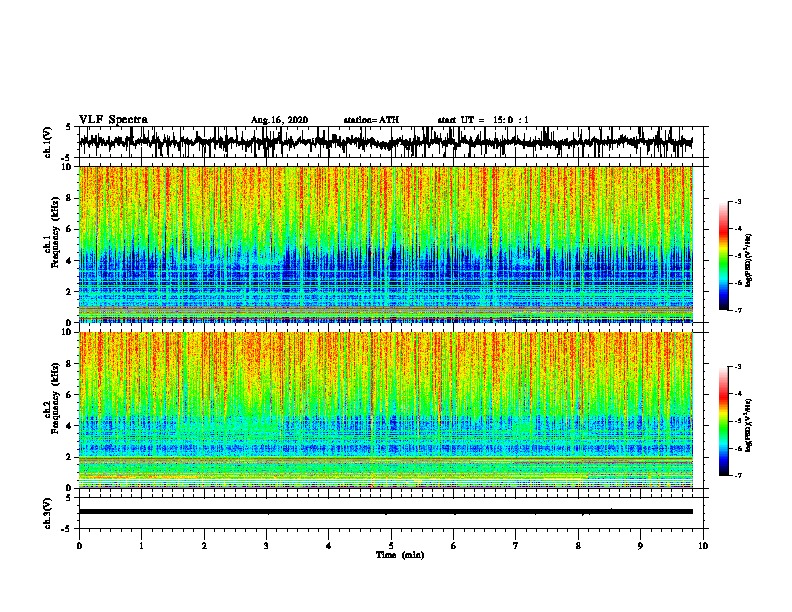The image size is (792, 612).
Task: Click the 'ch.1 Frequency (kHz)' axis label
Action: (51, 232)
